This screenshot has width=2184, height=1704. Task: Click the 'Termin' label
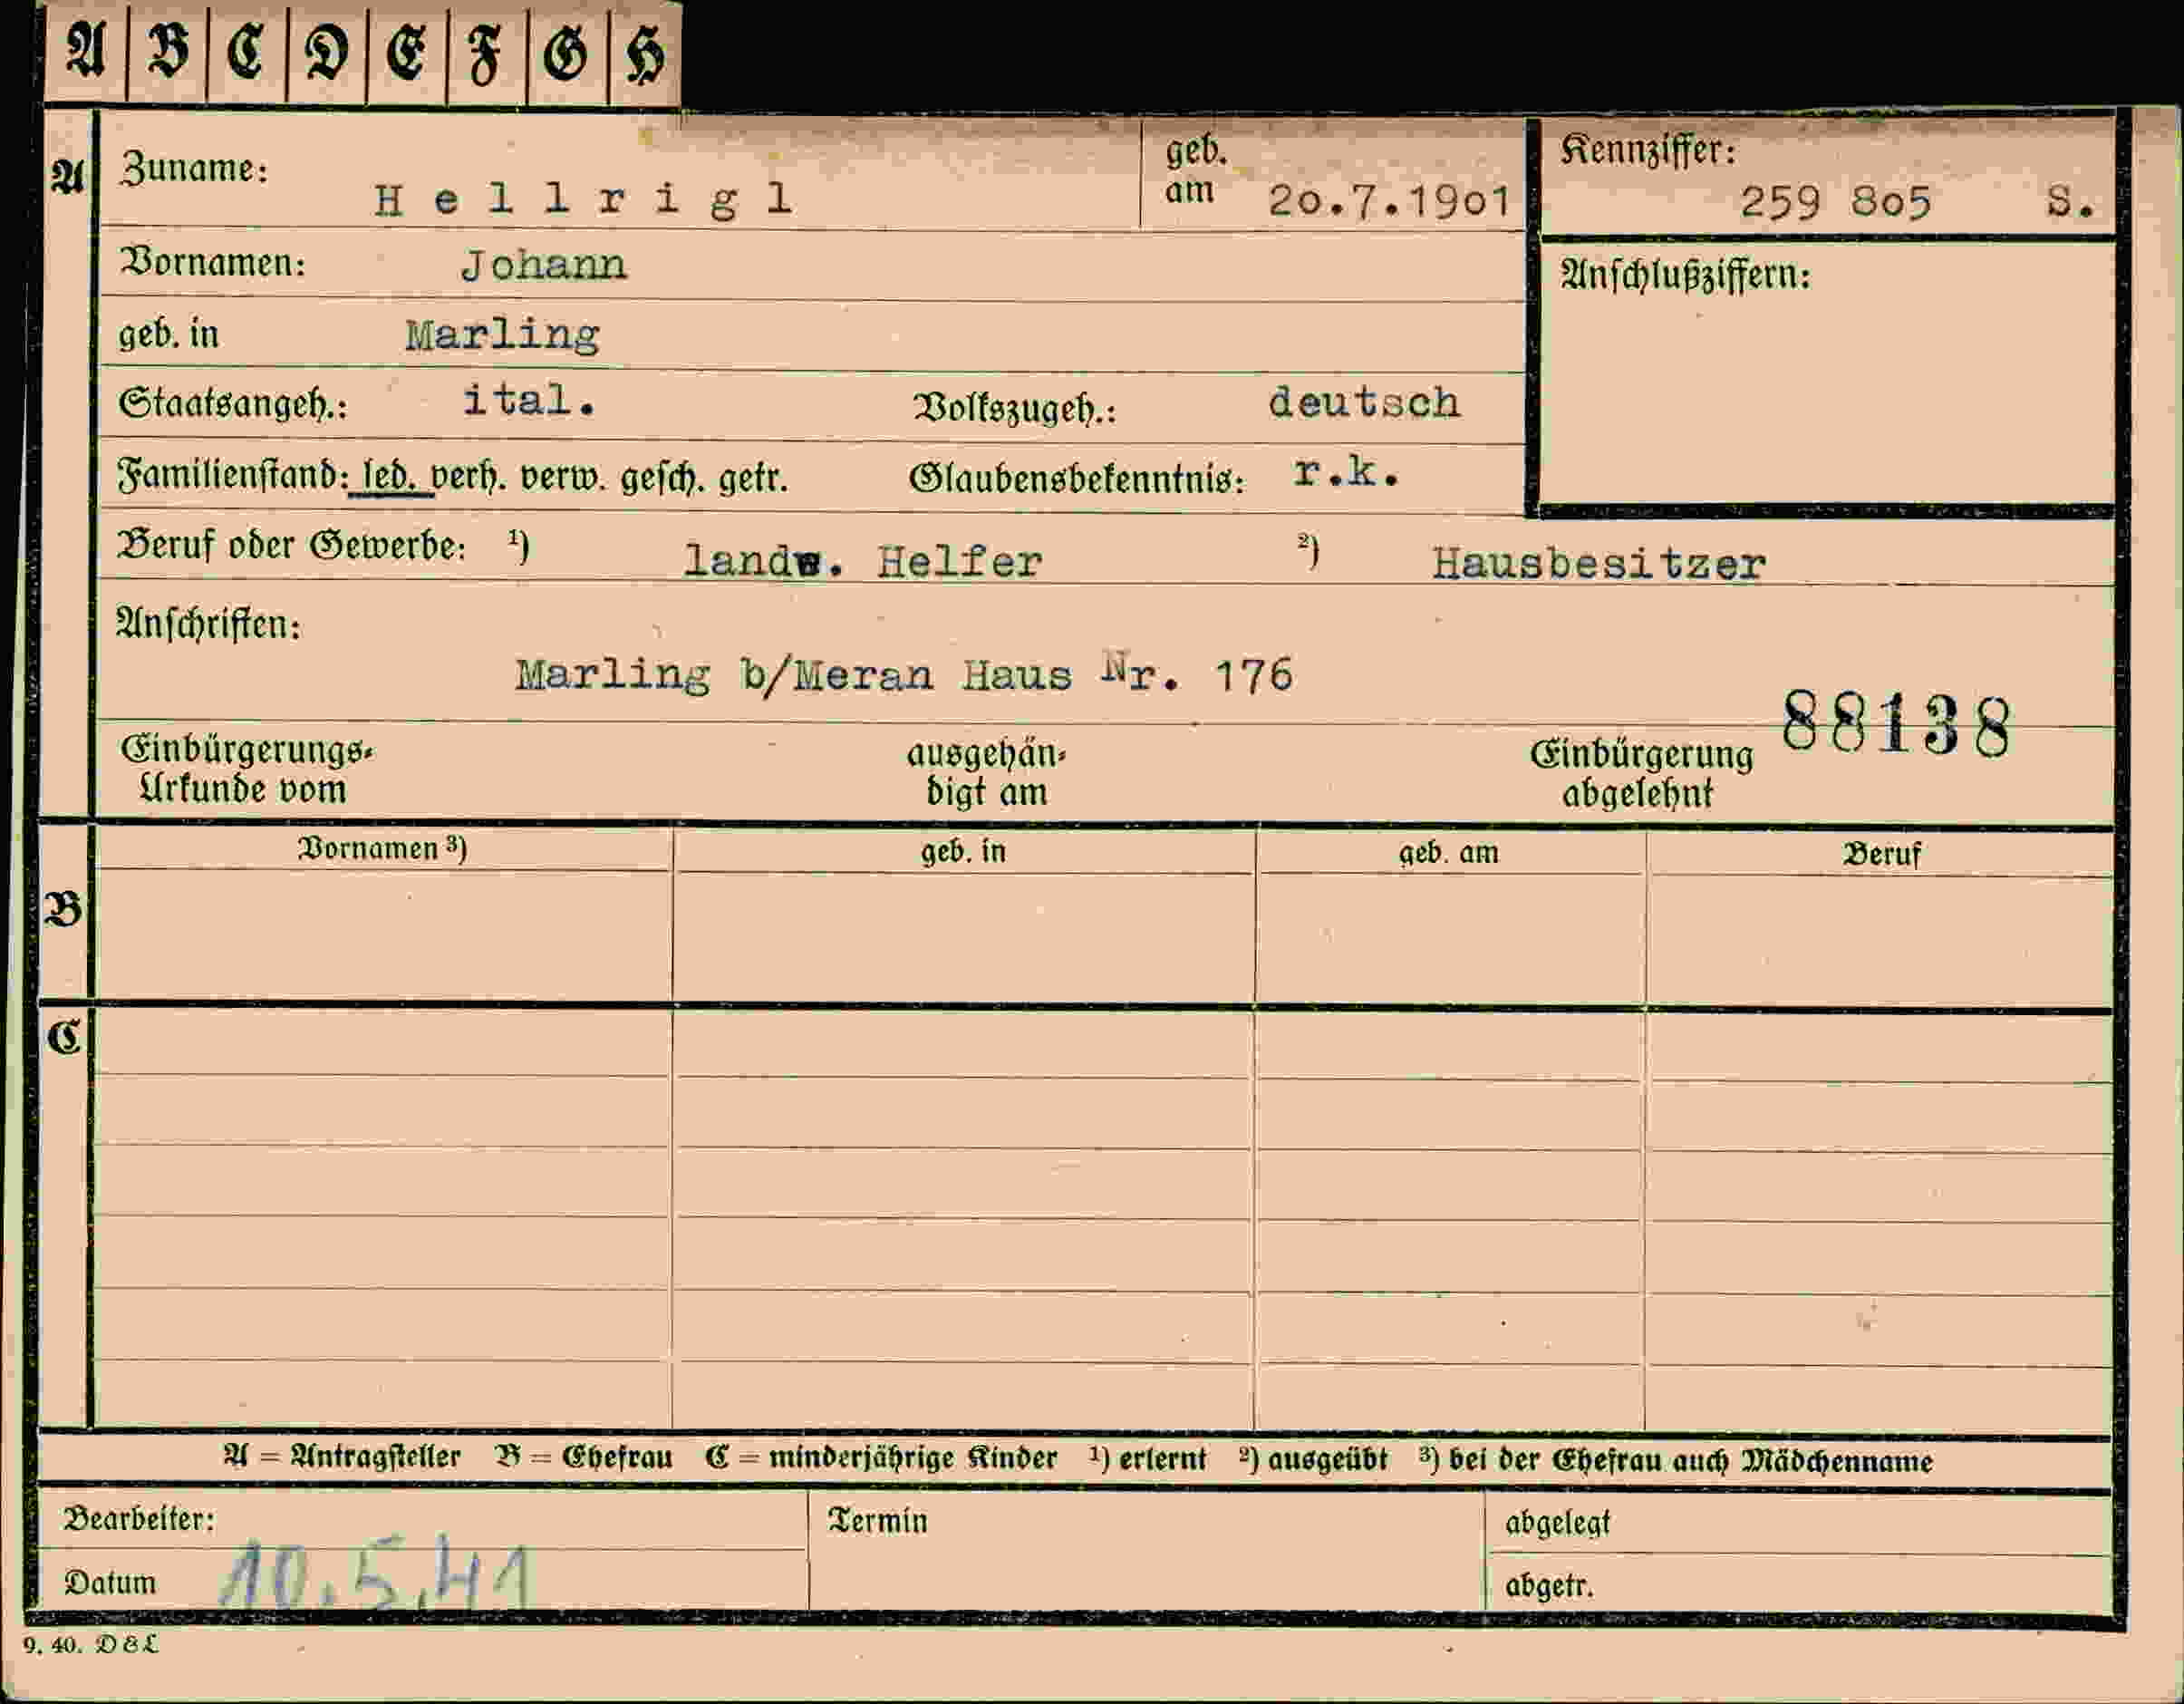pyautogui.click(x=877, y=1521)
